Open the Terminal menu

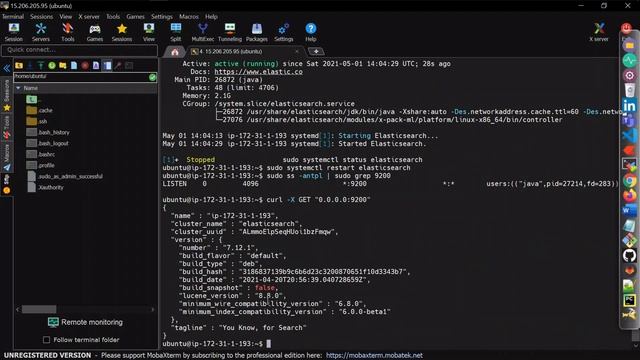[x=13, y=17]
